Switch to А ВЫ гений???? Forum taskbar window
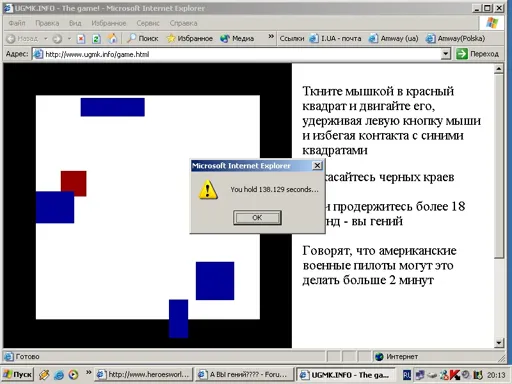This screenshot has width=512, height=384. click(x=244, y=375)
